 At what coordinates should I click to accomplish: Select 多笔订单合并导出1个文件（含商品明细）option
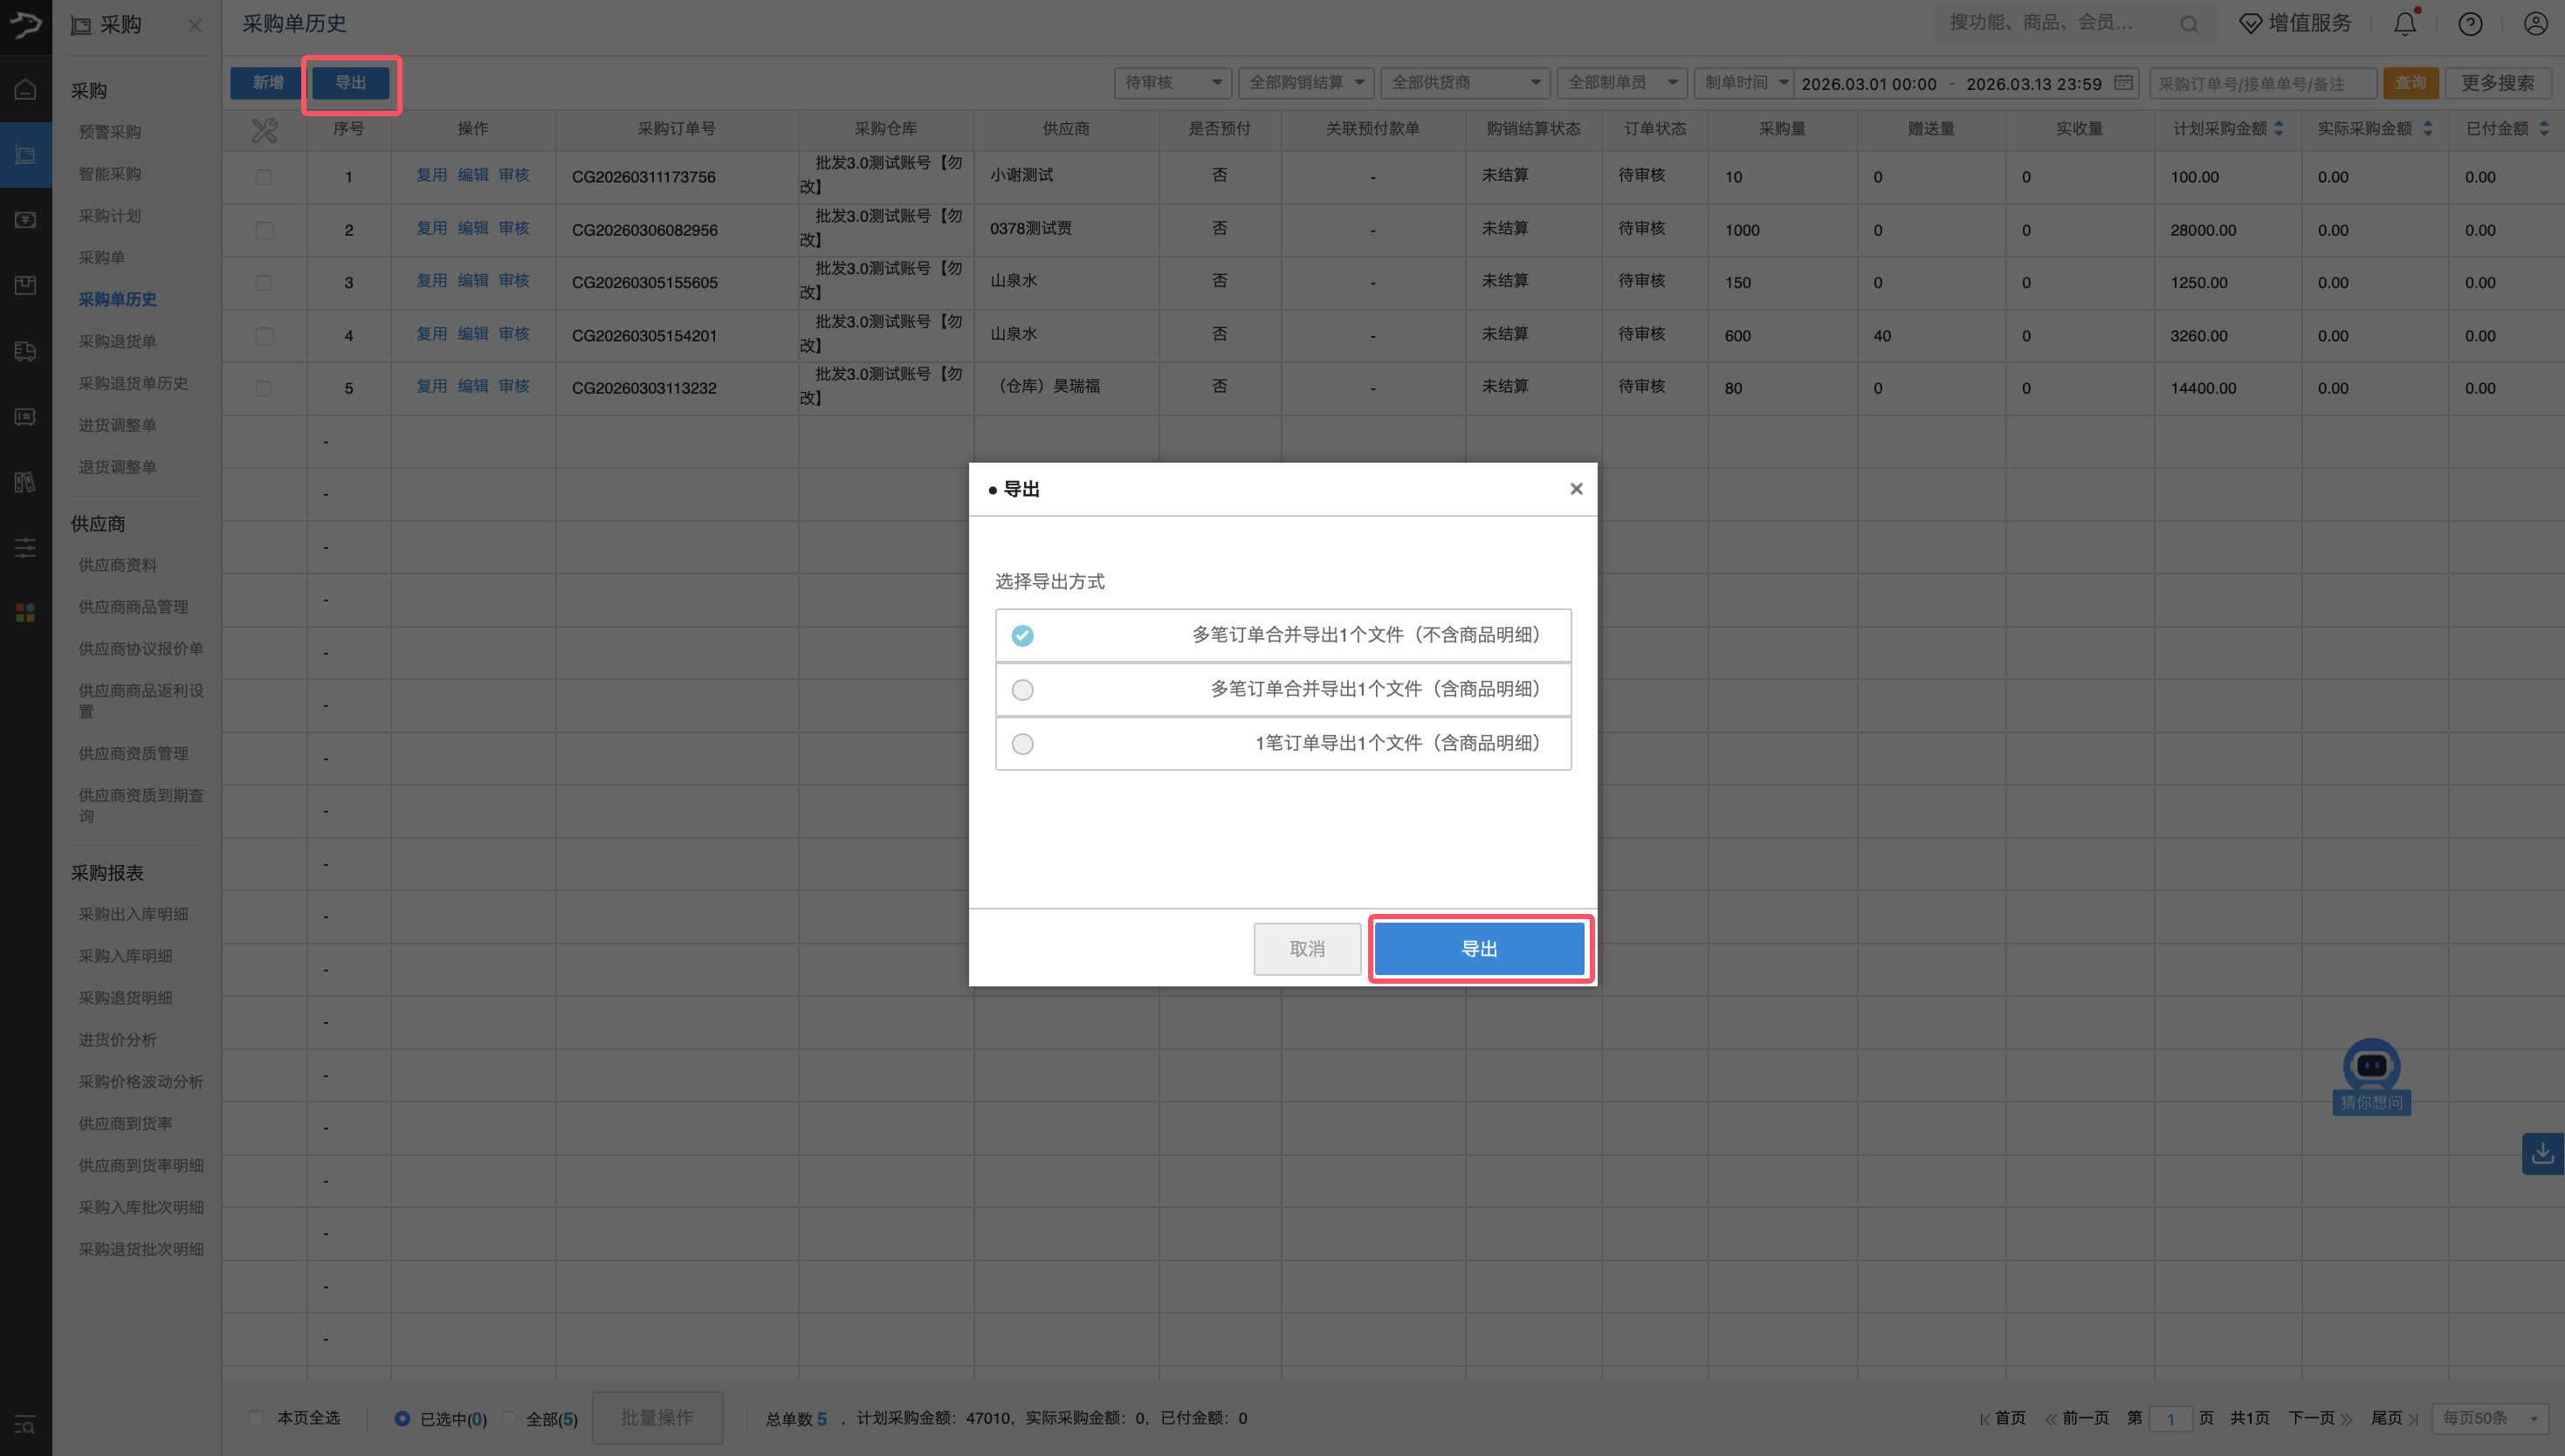click(x=1022, y=690)
